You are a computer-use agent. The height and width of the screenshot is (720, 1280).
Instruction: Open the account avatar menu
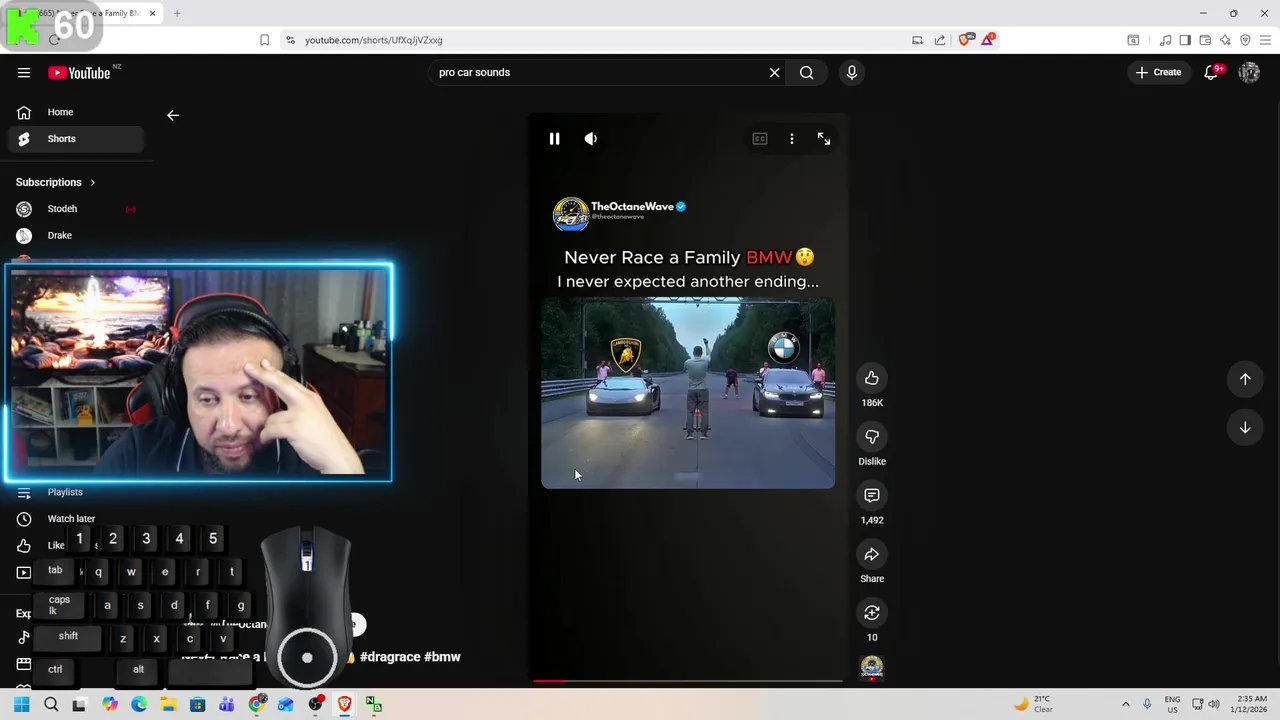point(1249,72)
